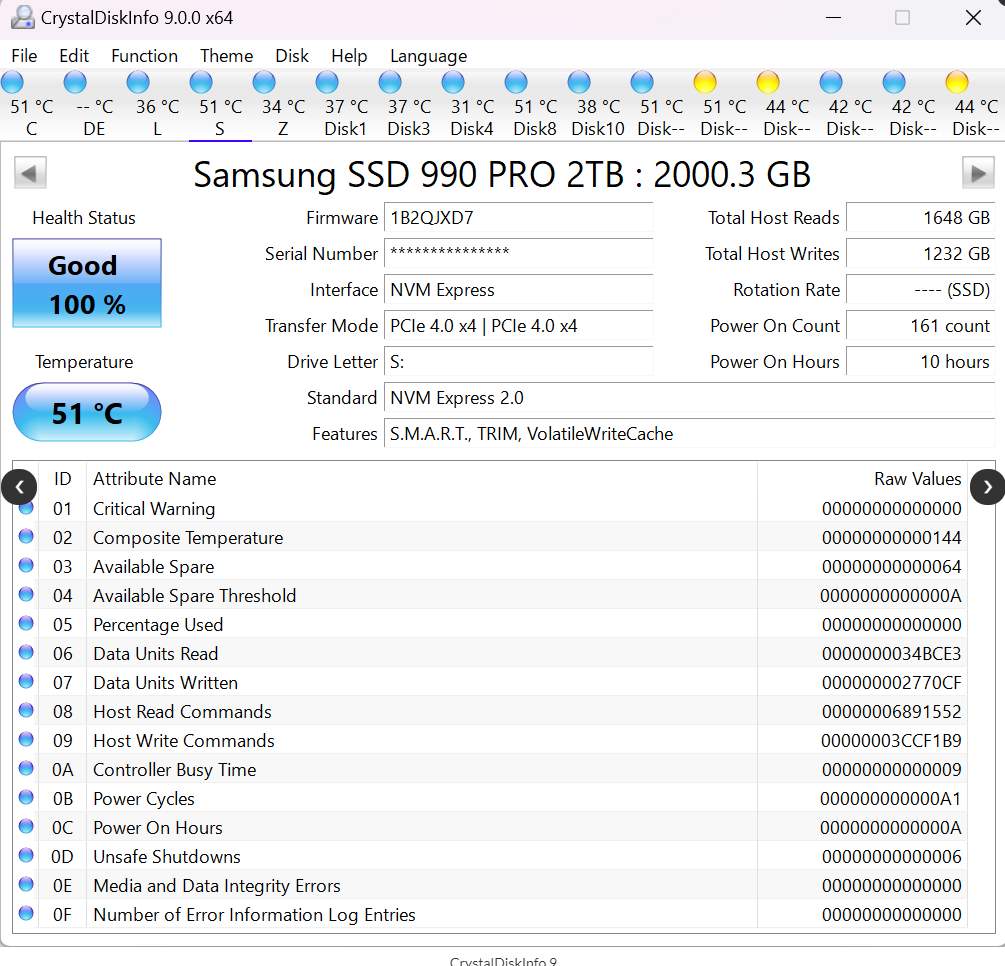The width and height of the screenshot is (1005, 966).
Task: Click the Transfer Mode PCIe 4.0 x4 field
Action: 519,326
